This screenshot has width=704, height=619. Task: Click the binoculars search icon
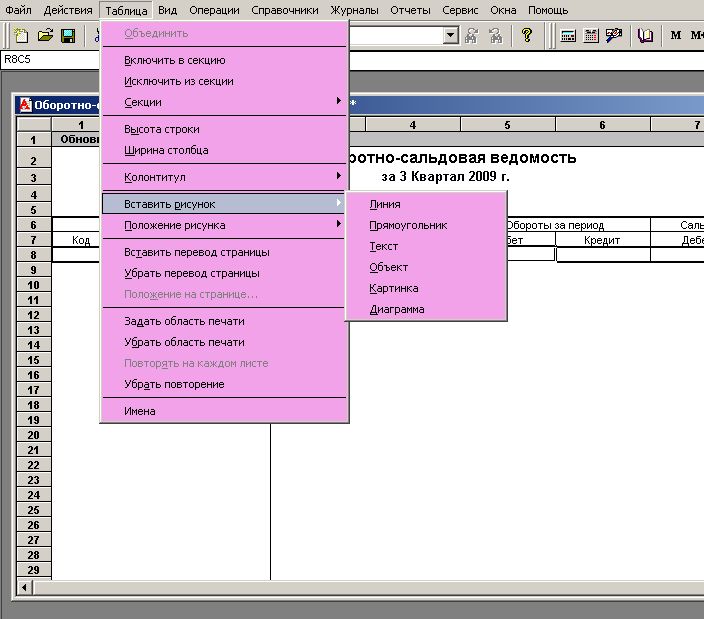point(471,35)
